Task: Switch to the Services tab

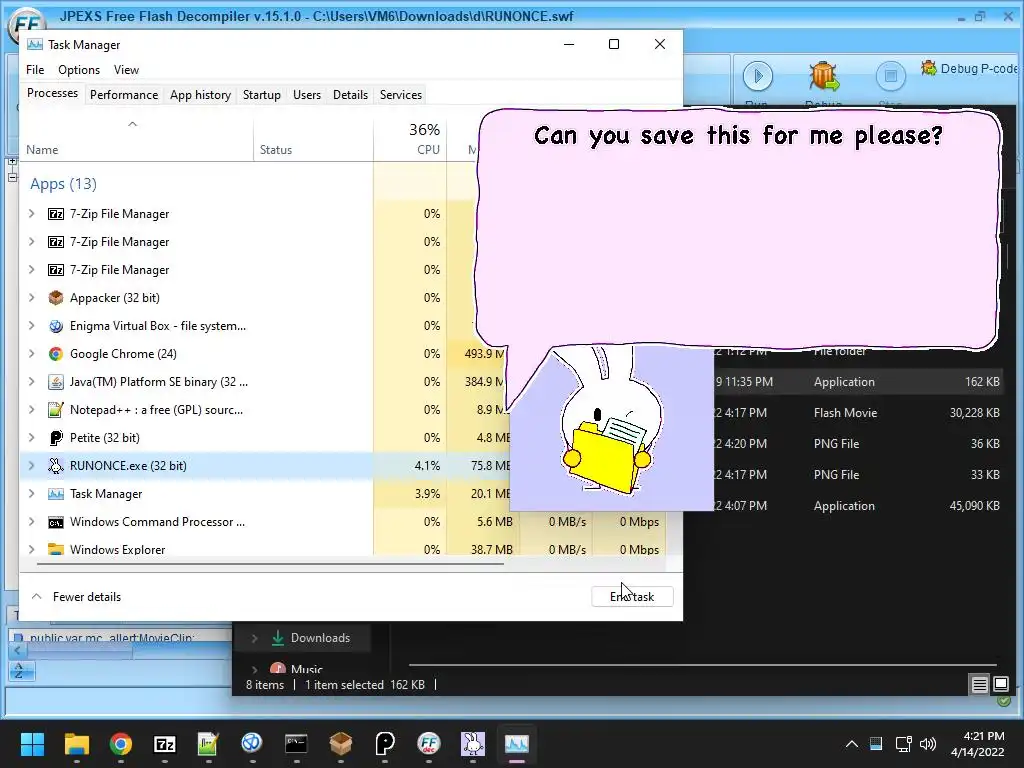Action: [x=401, y=95]
